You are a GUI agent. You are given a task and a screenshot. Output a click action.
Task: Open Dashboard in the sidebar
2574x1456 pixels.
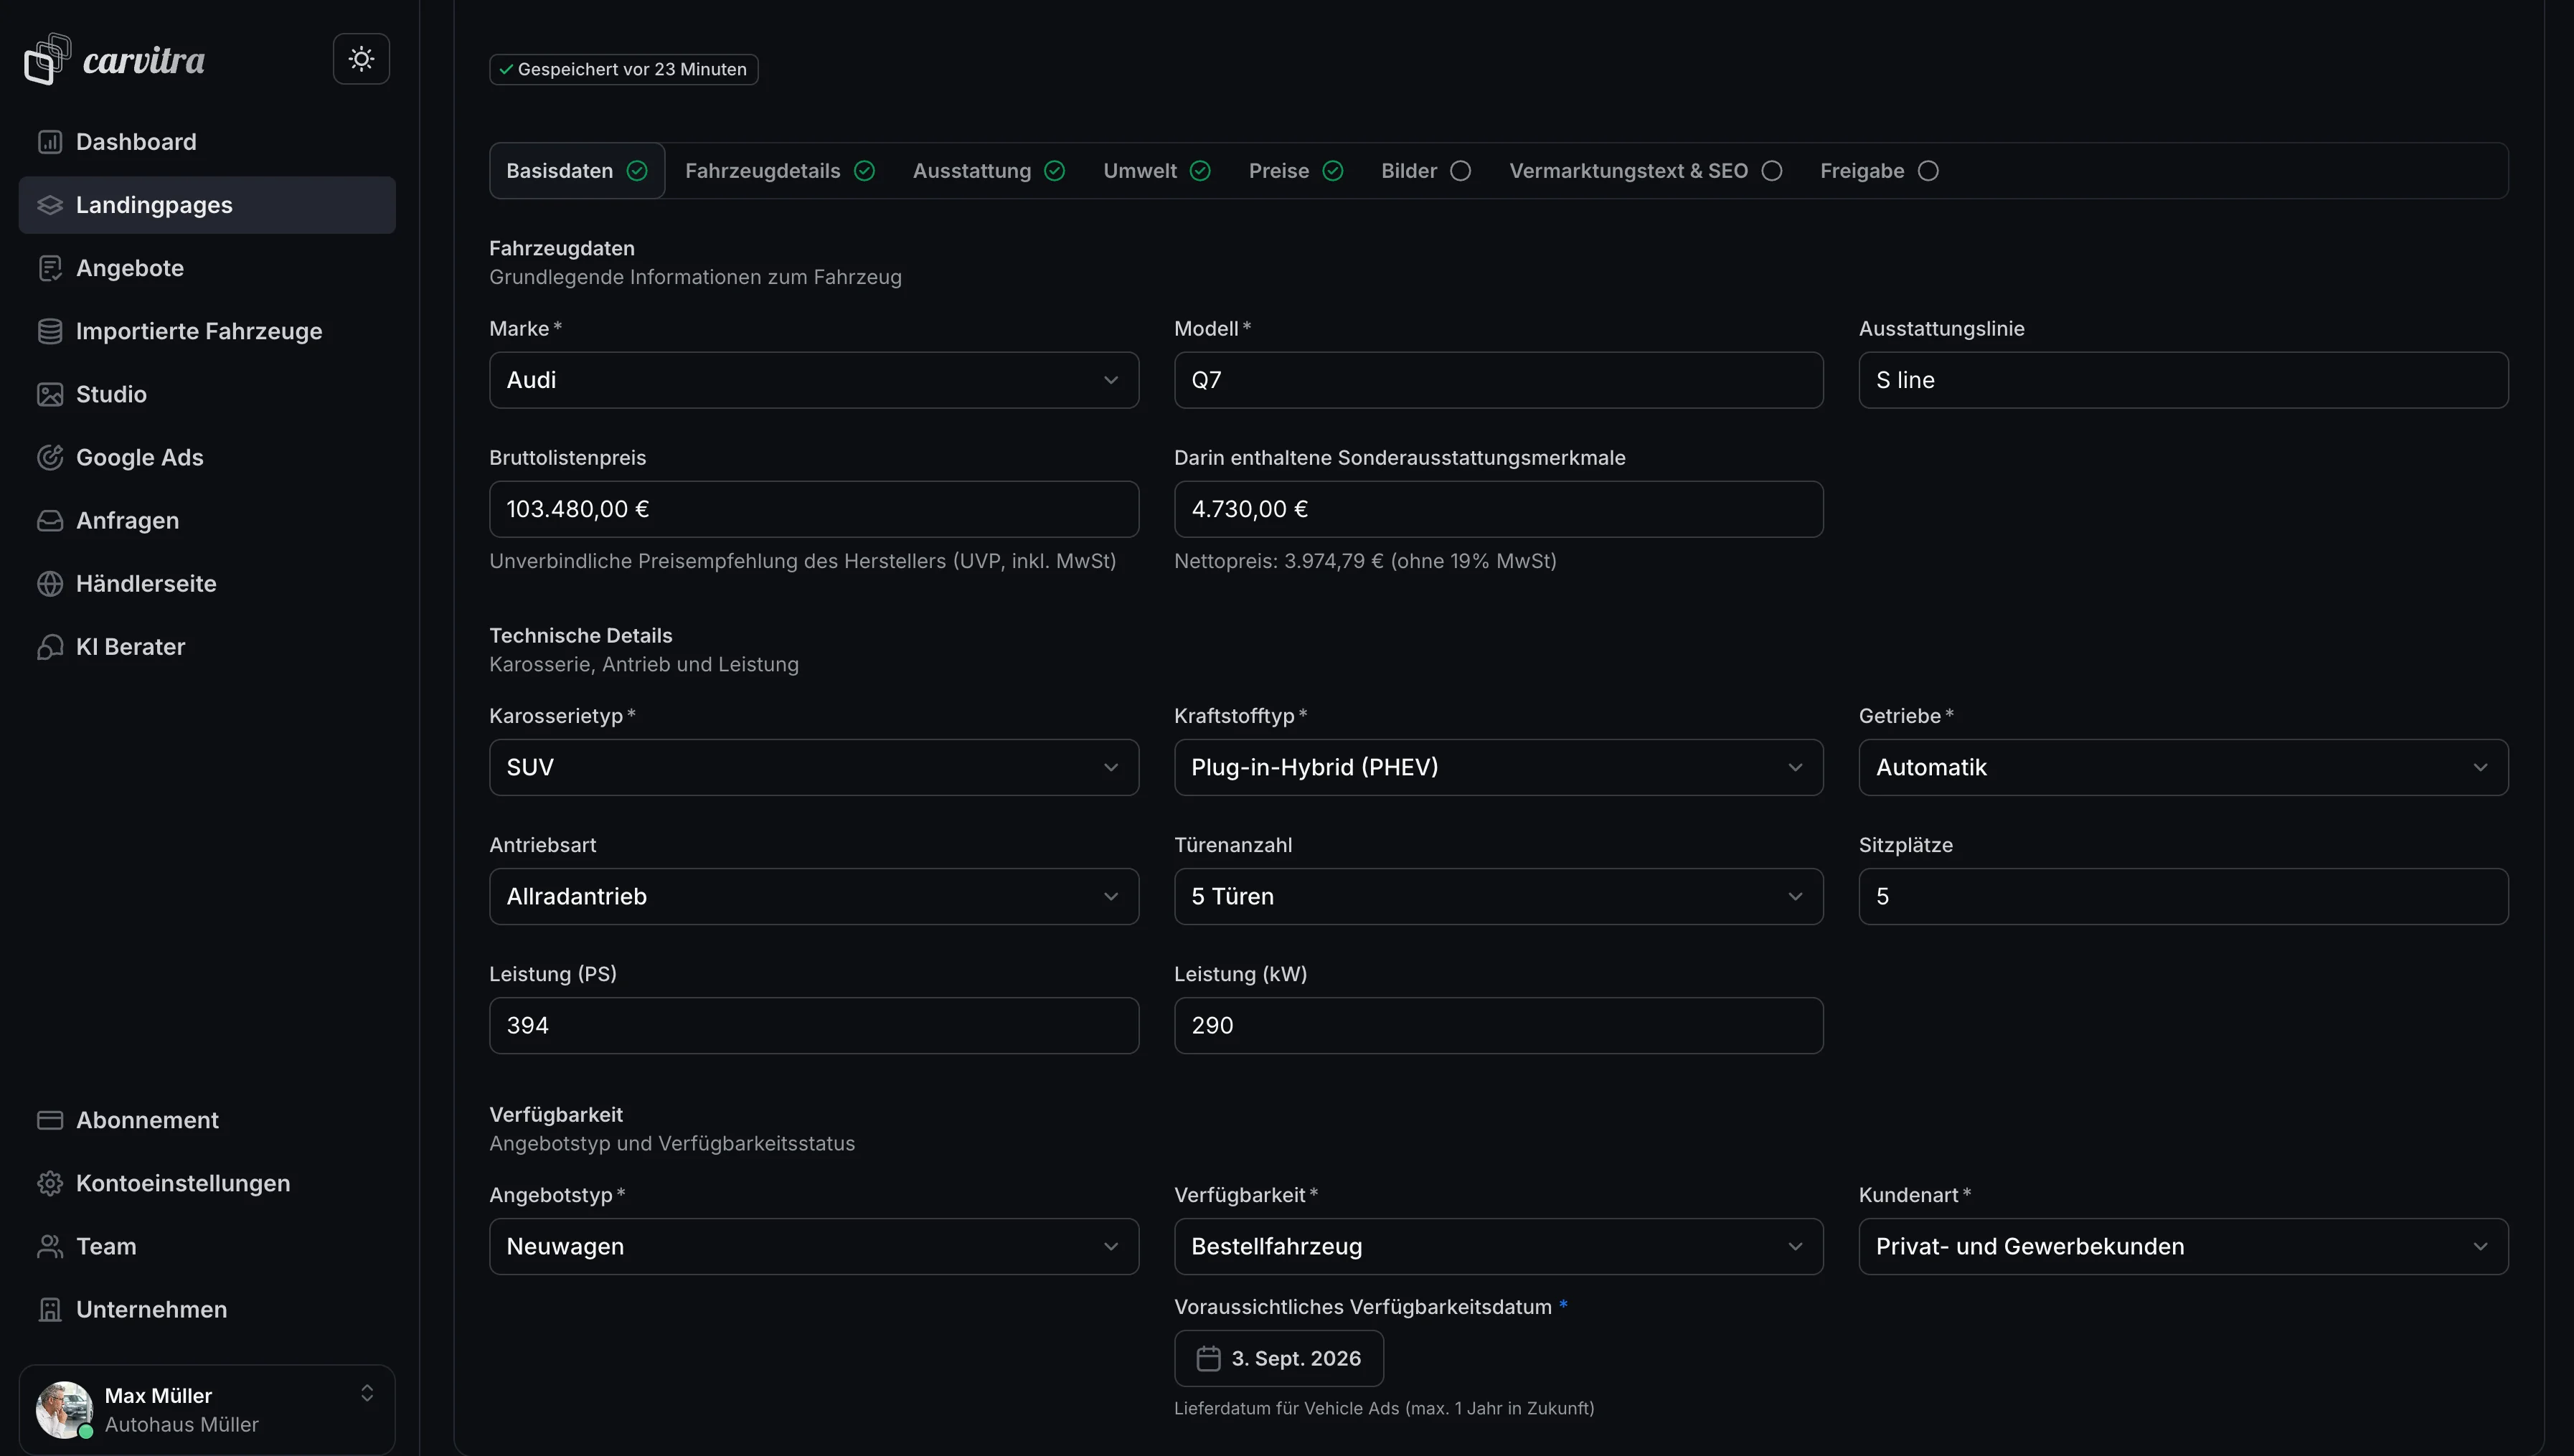(207, 142)
